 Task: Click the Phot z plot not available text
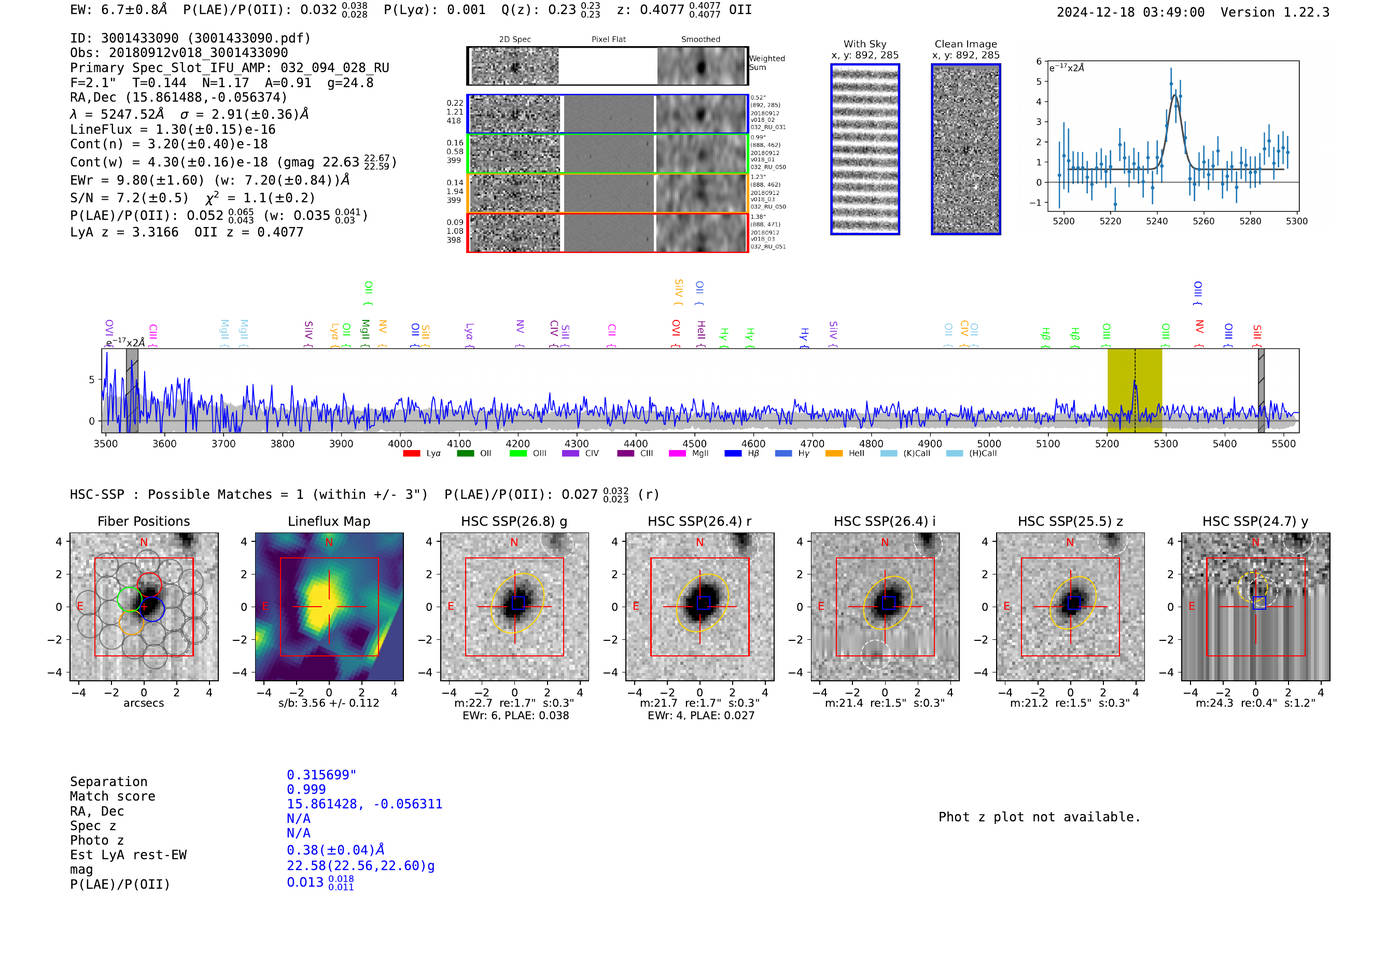point(1039,817)
